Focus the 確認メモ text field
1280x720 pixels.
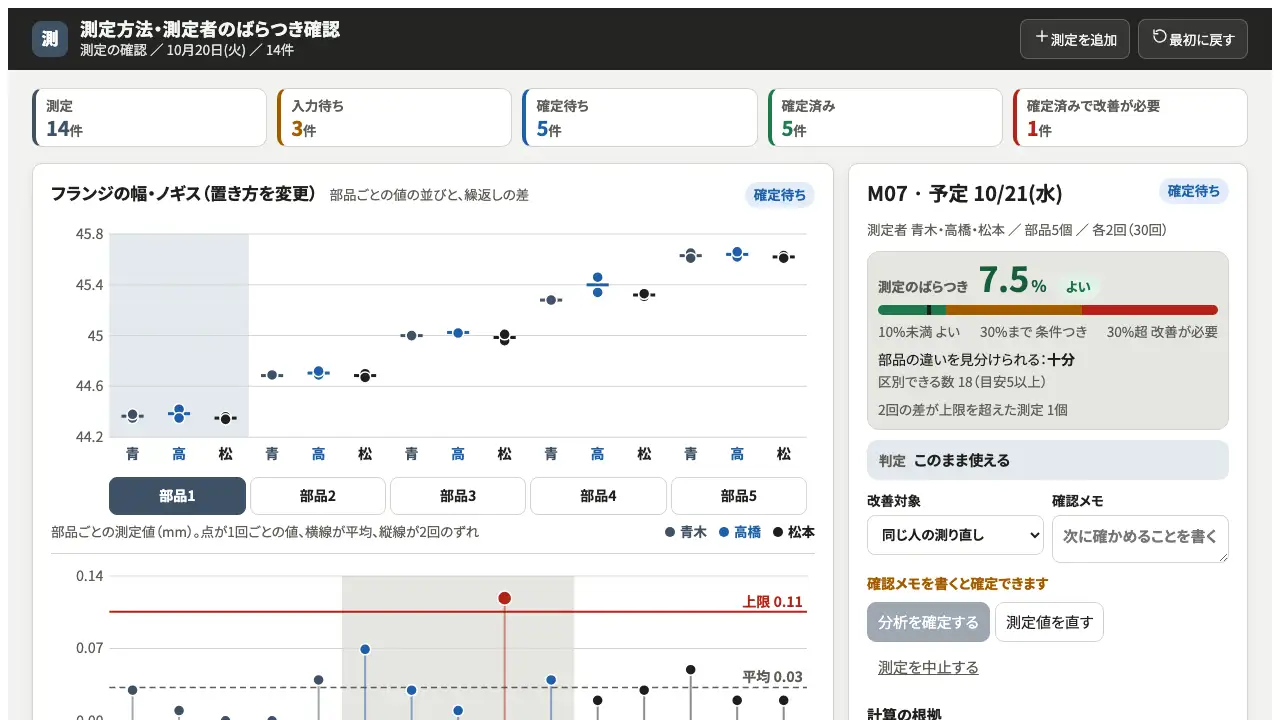coord(1140,539)
